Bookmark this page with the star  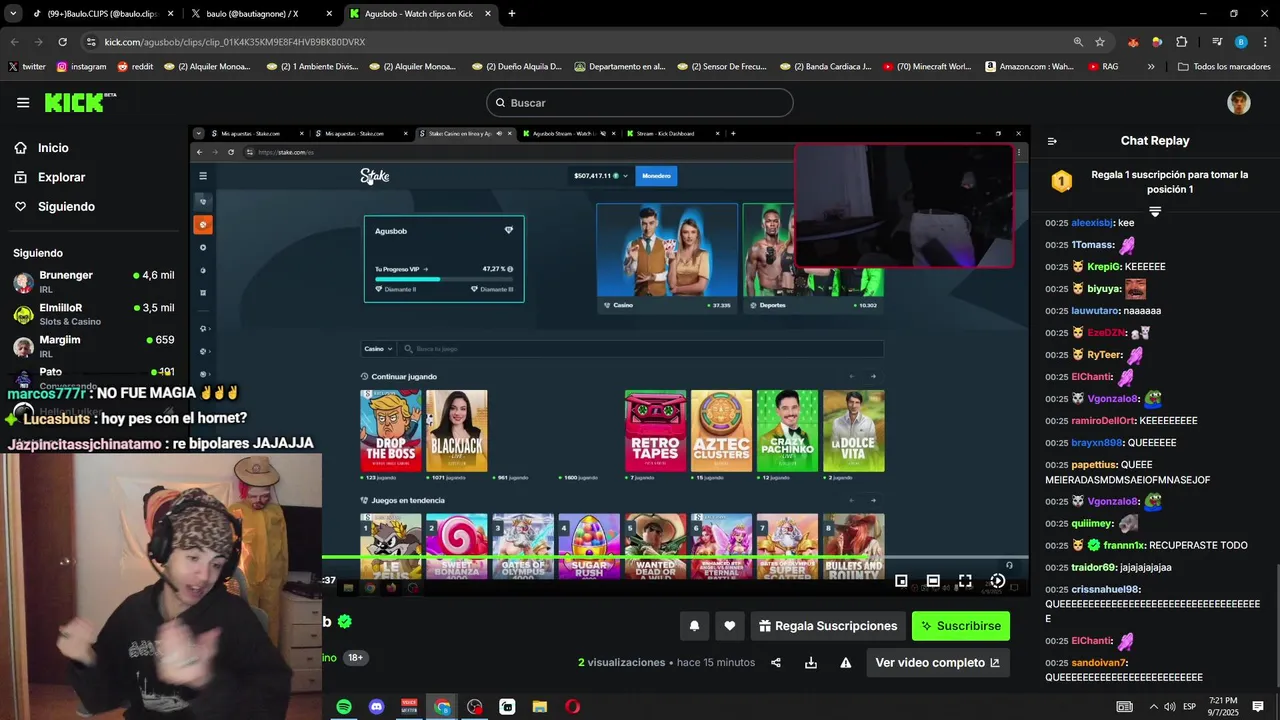[1100, 42]
